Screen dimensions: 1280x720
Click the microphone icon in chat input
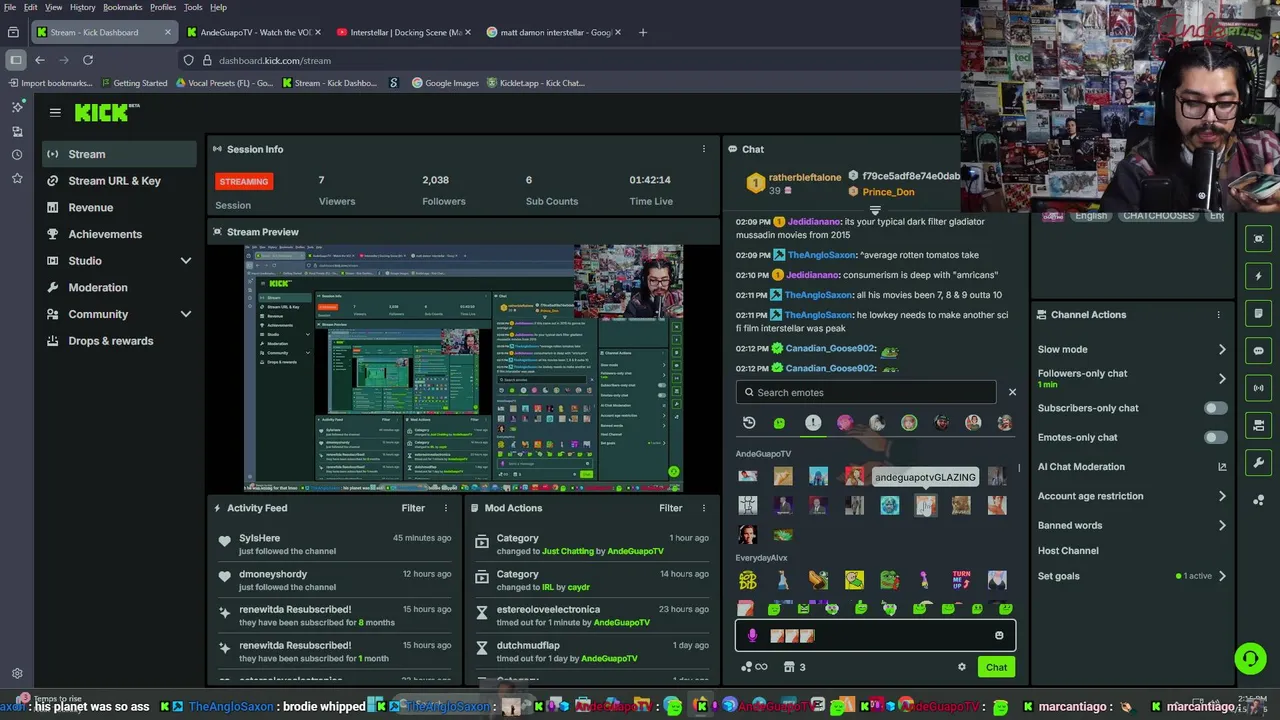click(752, 635)
